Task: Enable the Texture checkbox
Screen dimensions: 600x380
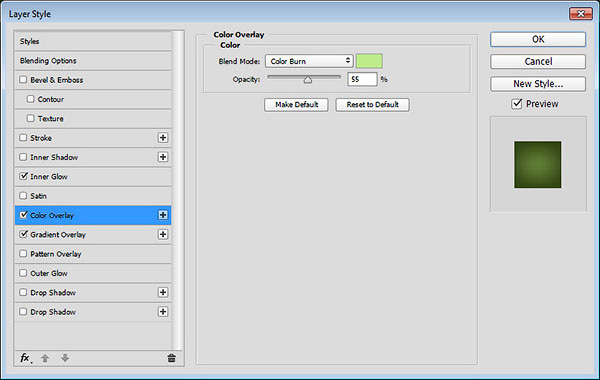Action: (31, 118)
